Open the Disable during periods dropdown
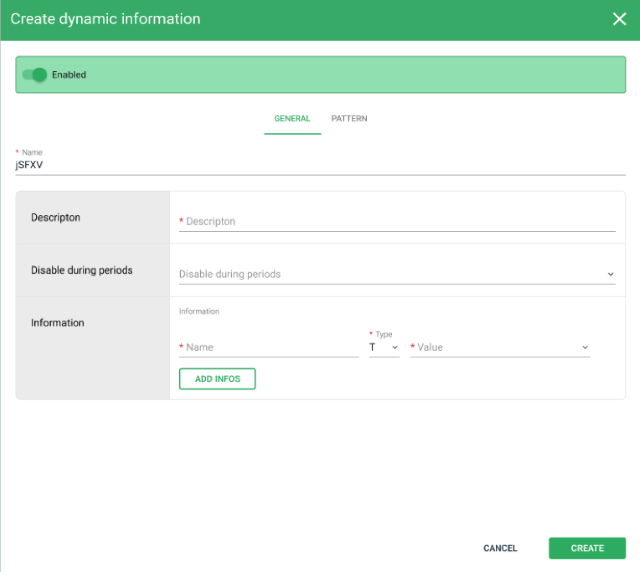This screenshot has height=572, width=640. tap(390, 274)
